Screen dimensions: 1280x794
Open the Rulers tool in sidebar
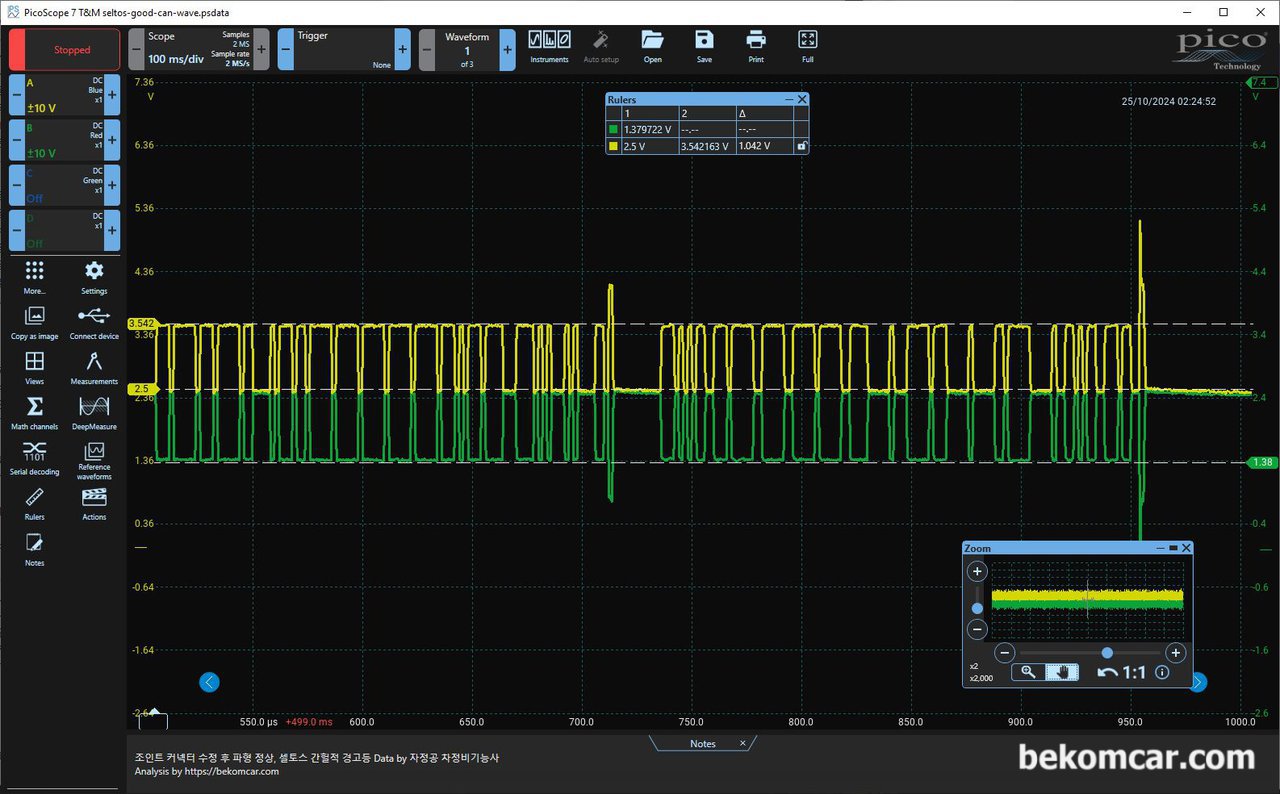coord(35,504)
